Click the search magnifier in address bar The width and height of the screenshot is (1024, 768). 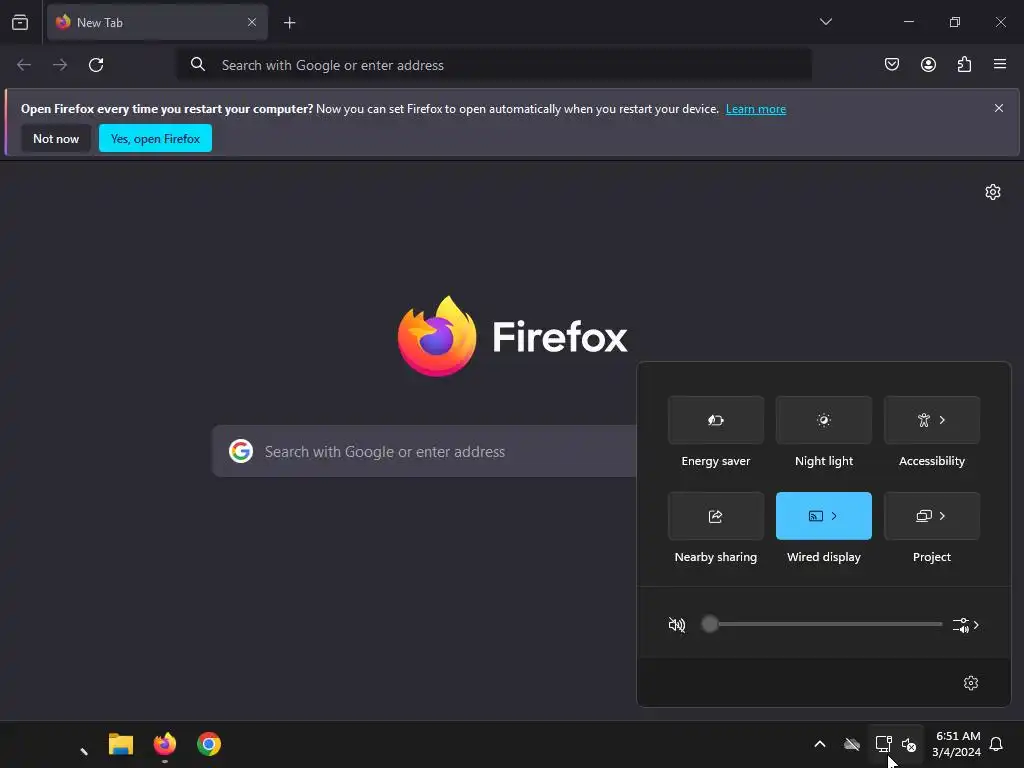pos(198,65)
